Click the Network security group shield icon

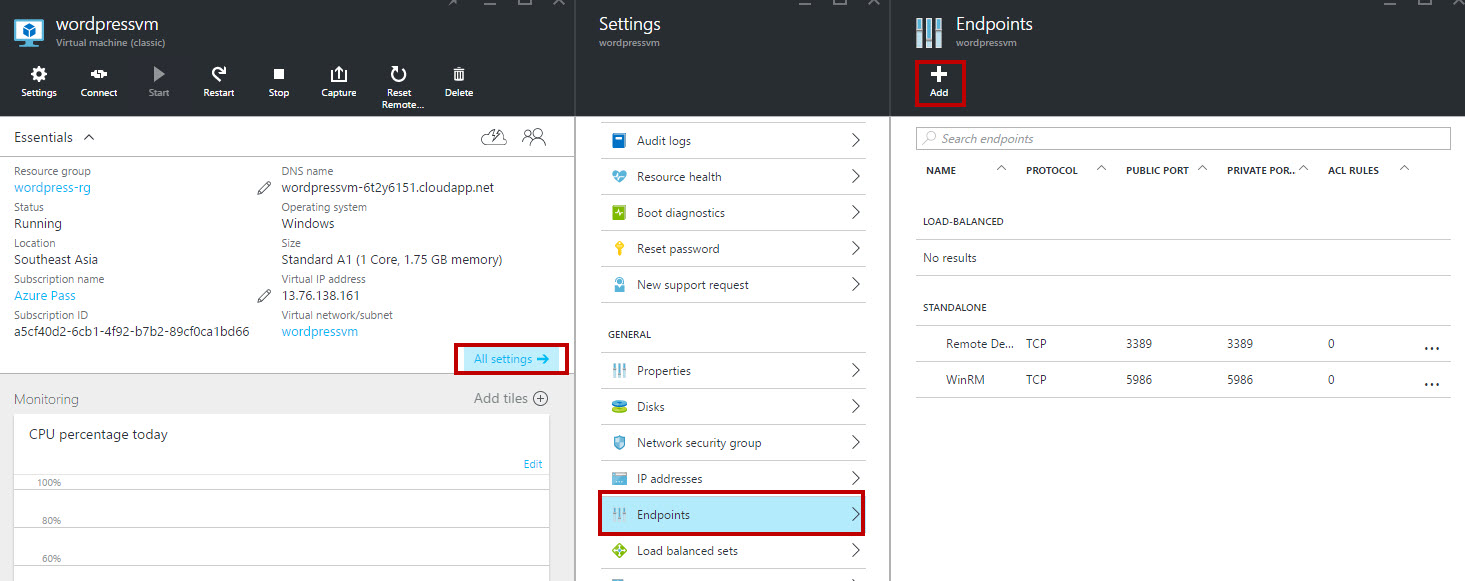point(619,443)
